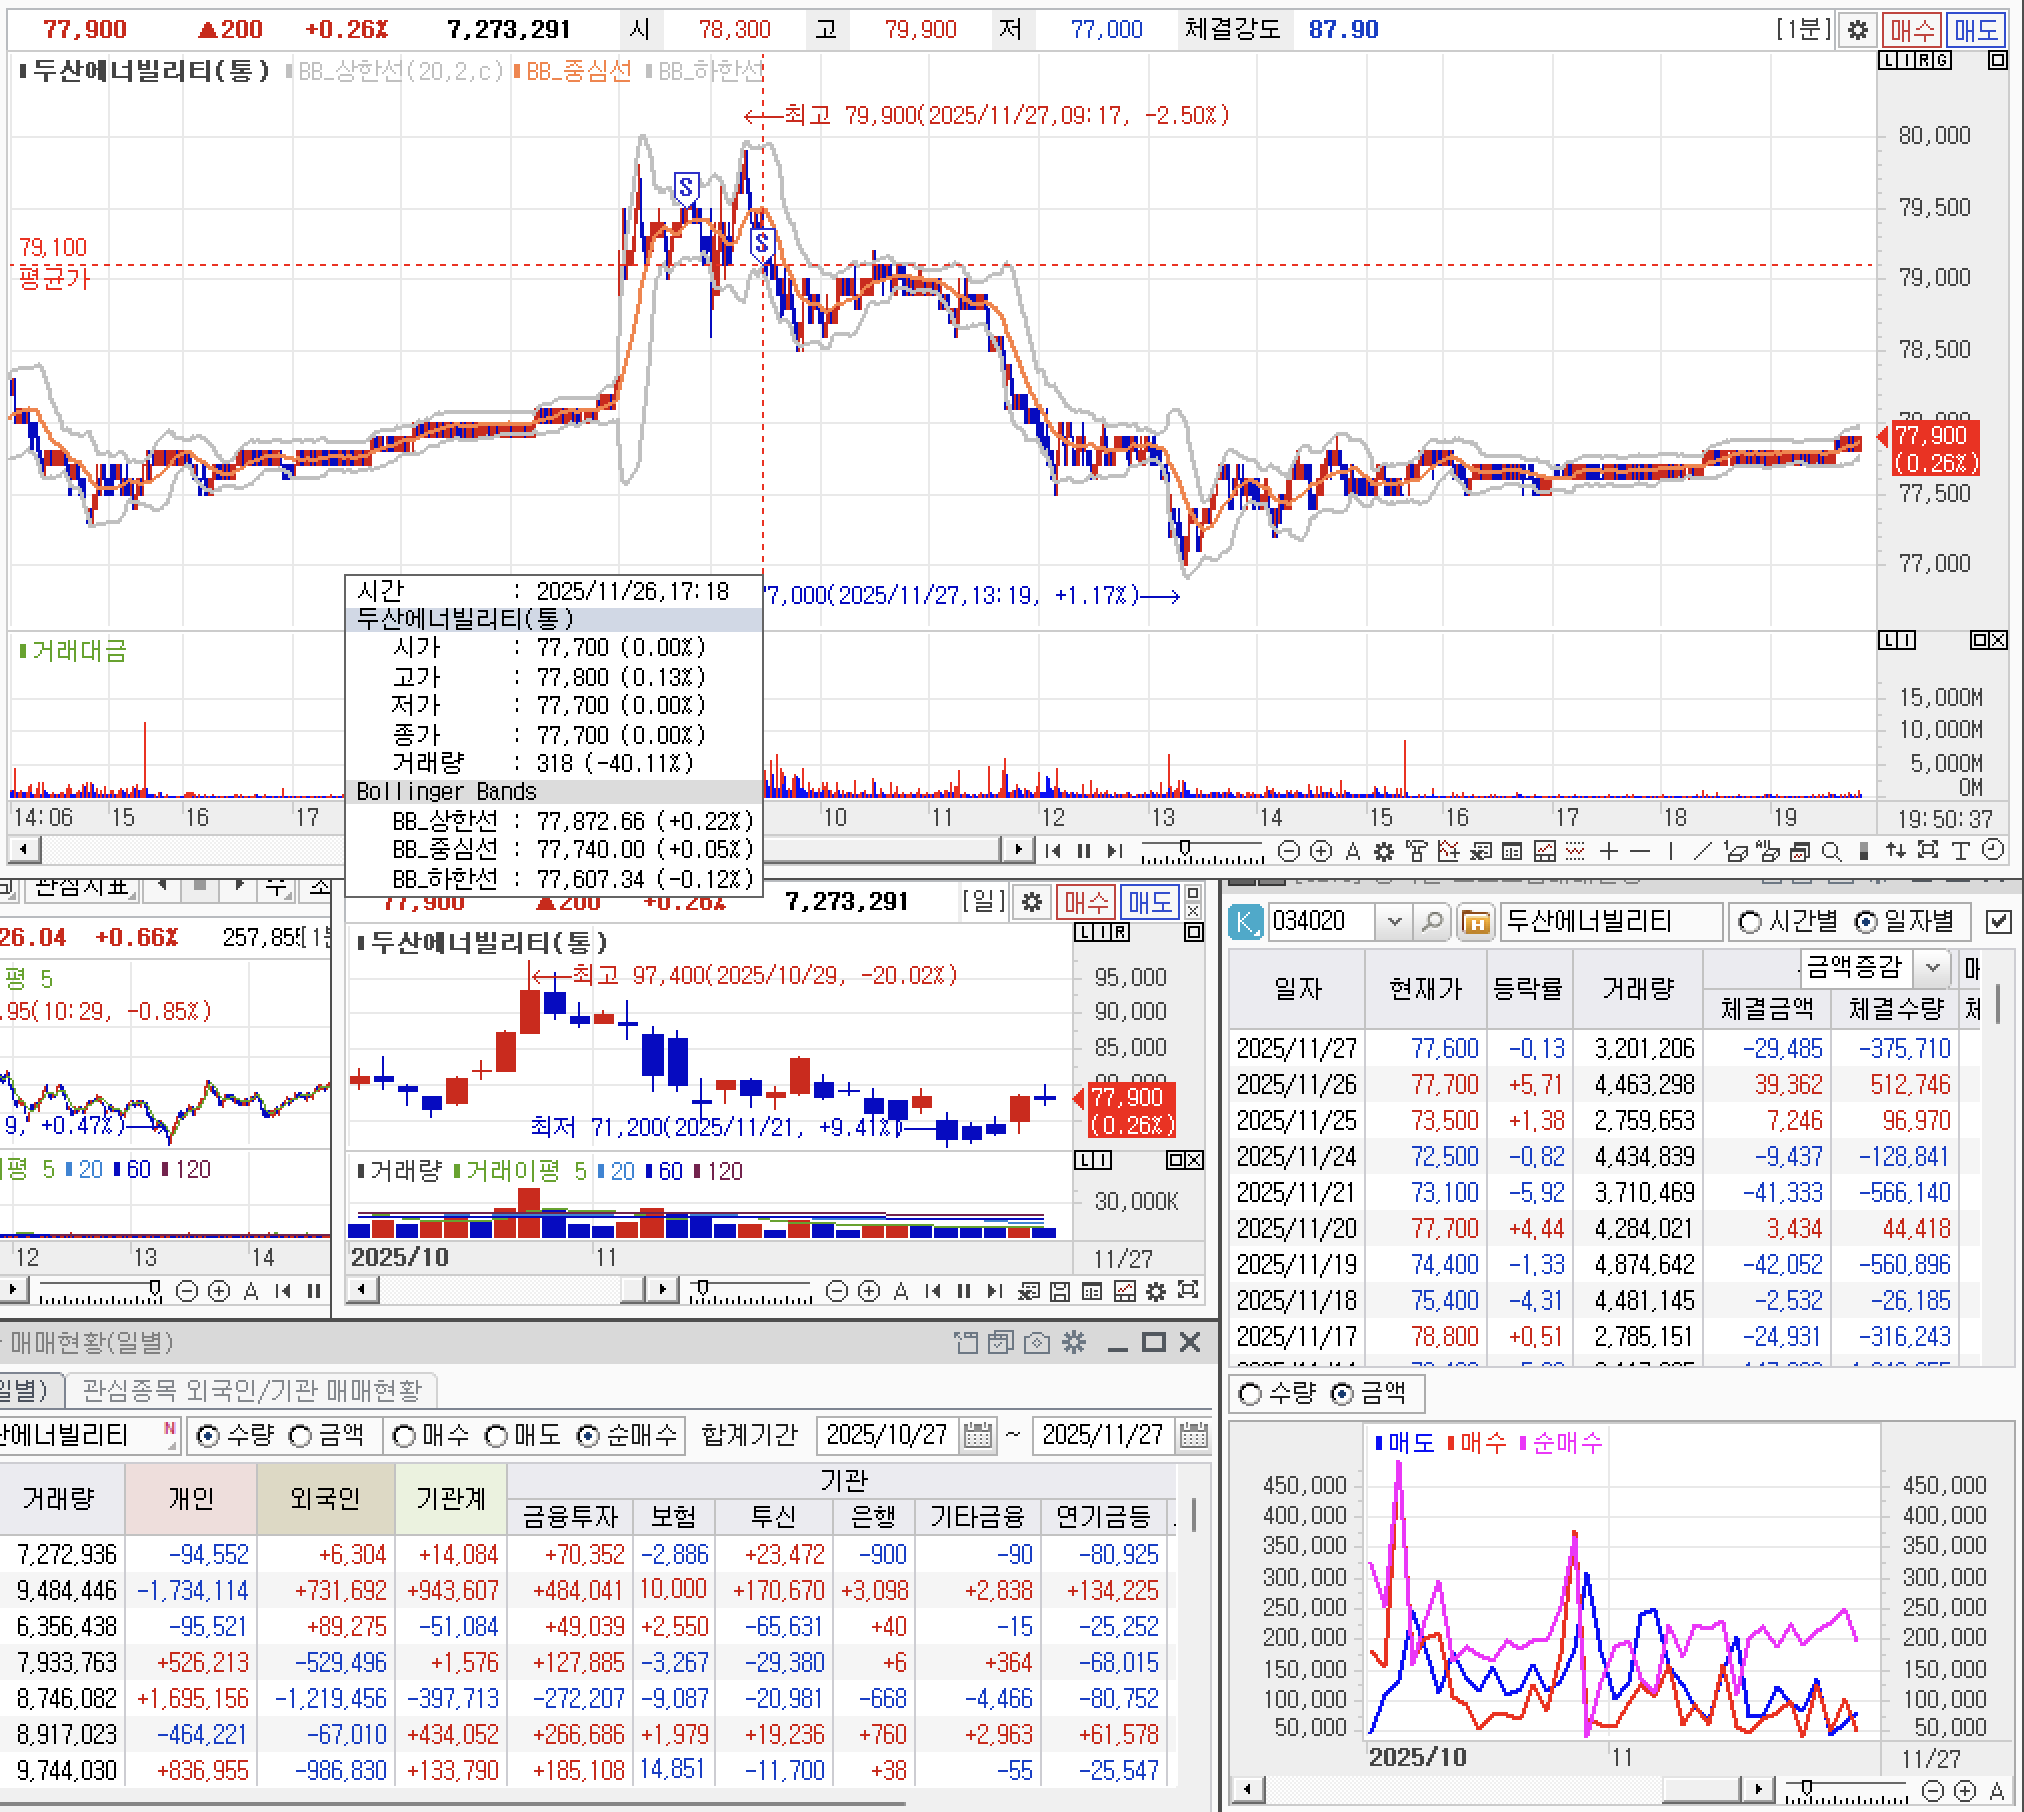
Task: Open start date 2025/10/27 calendar picker
Action: [977, 1436]
